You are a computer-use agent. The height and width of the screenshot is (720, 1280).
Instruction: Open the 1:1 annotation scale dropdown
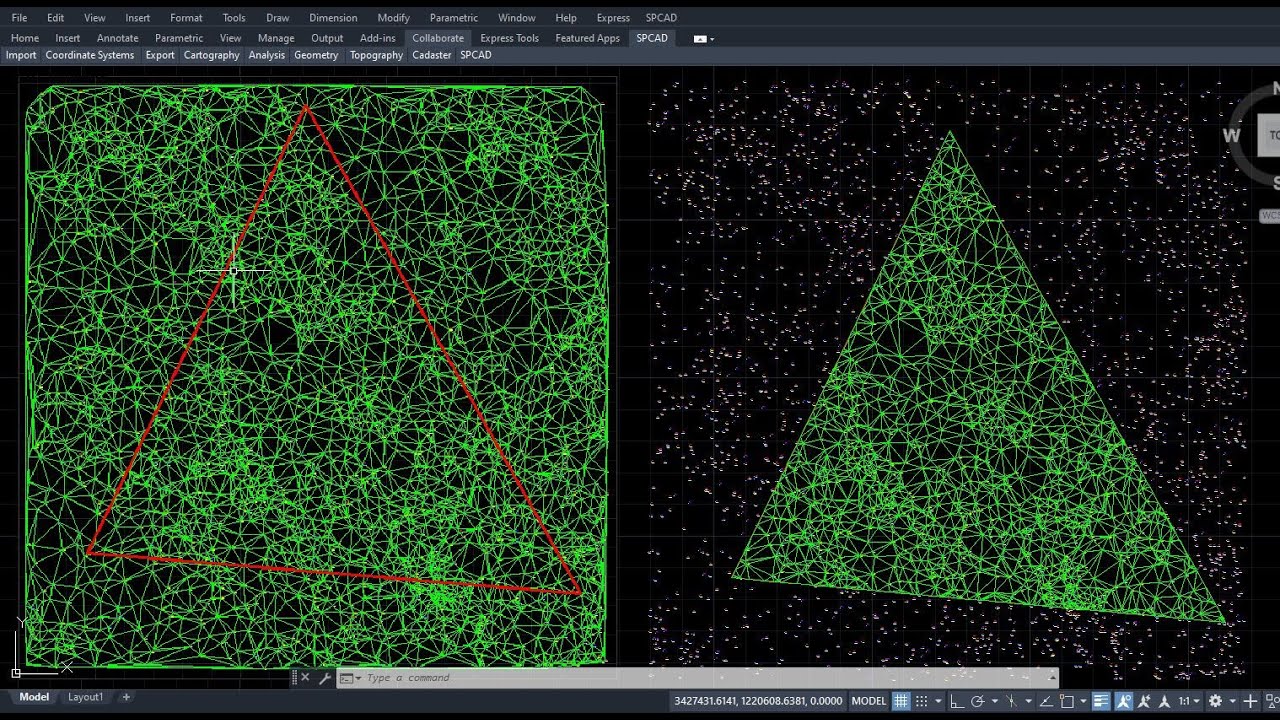1189,701
